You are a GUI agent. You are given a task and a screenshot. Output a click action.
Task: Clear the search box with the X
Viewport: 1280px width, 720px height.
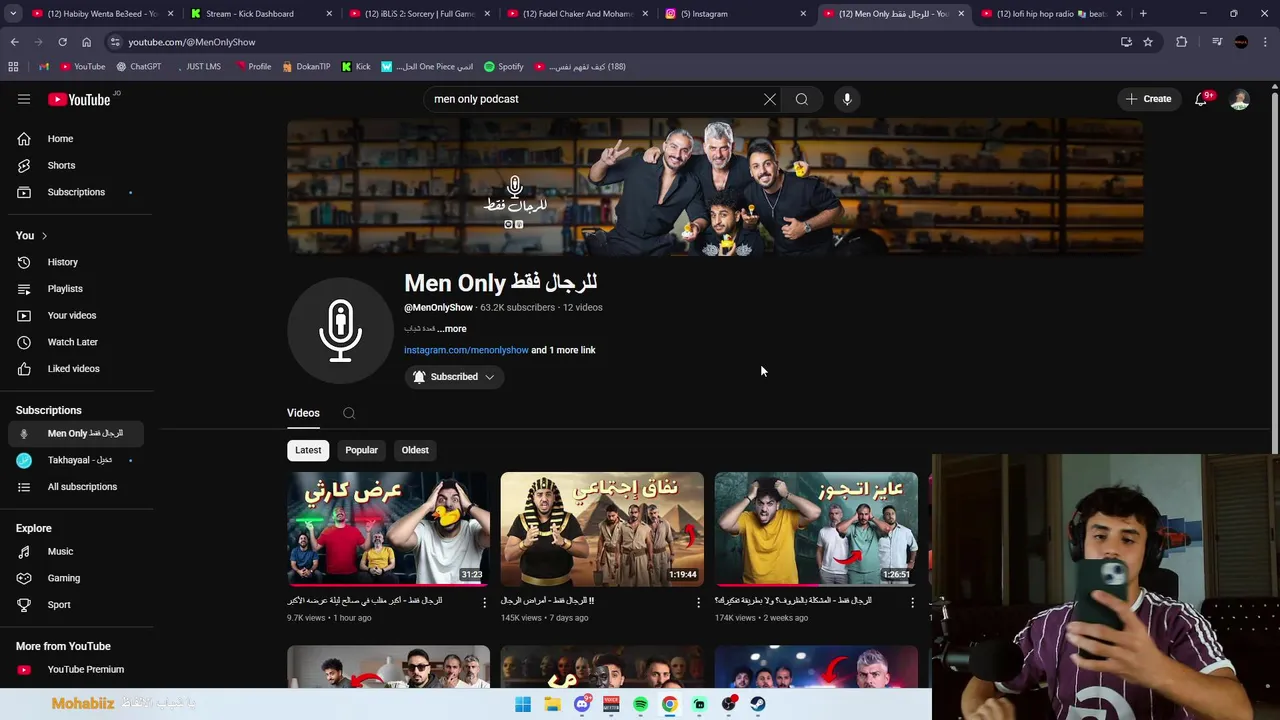769,99
